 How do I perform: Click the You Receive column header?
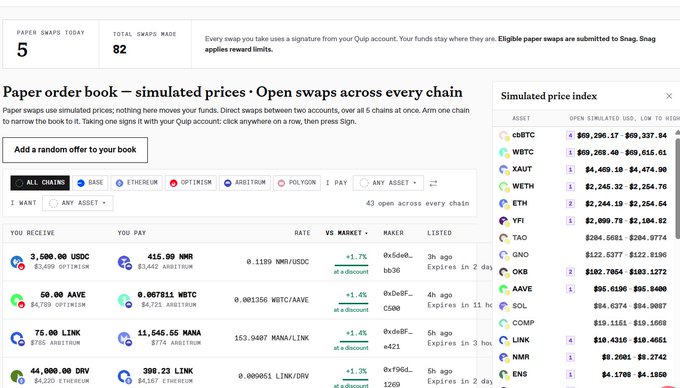[33, 233]
